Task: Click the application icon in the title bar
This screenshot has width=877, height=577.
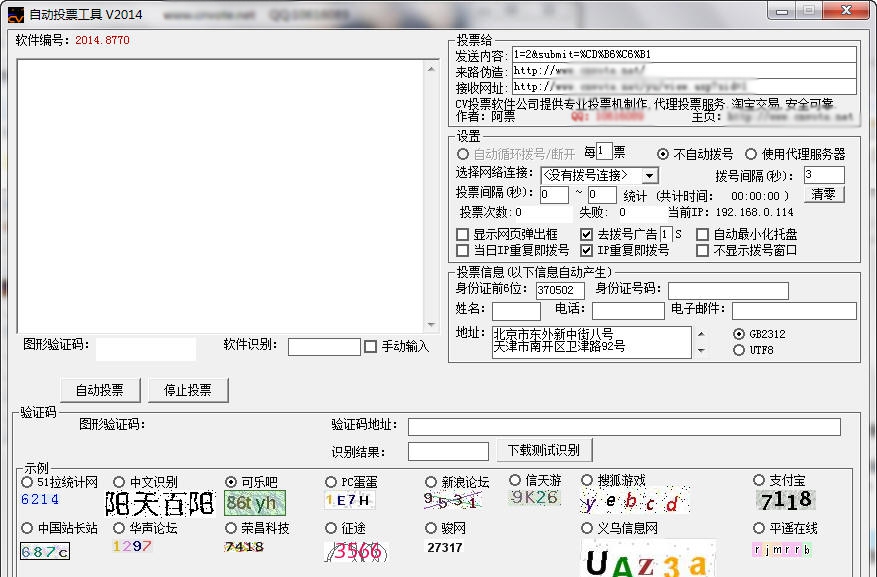Action: (14, 12)
